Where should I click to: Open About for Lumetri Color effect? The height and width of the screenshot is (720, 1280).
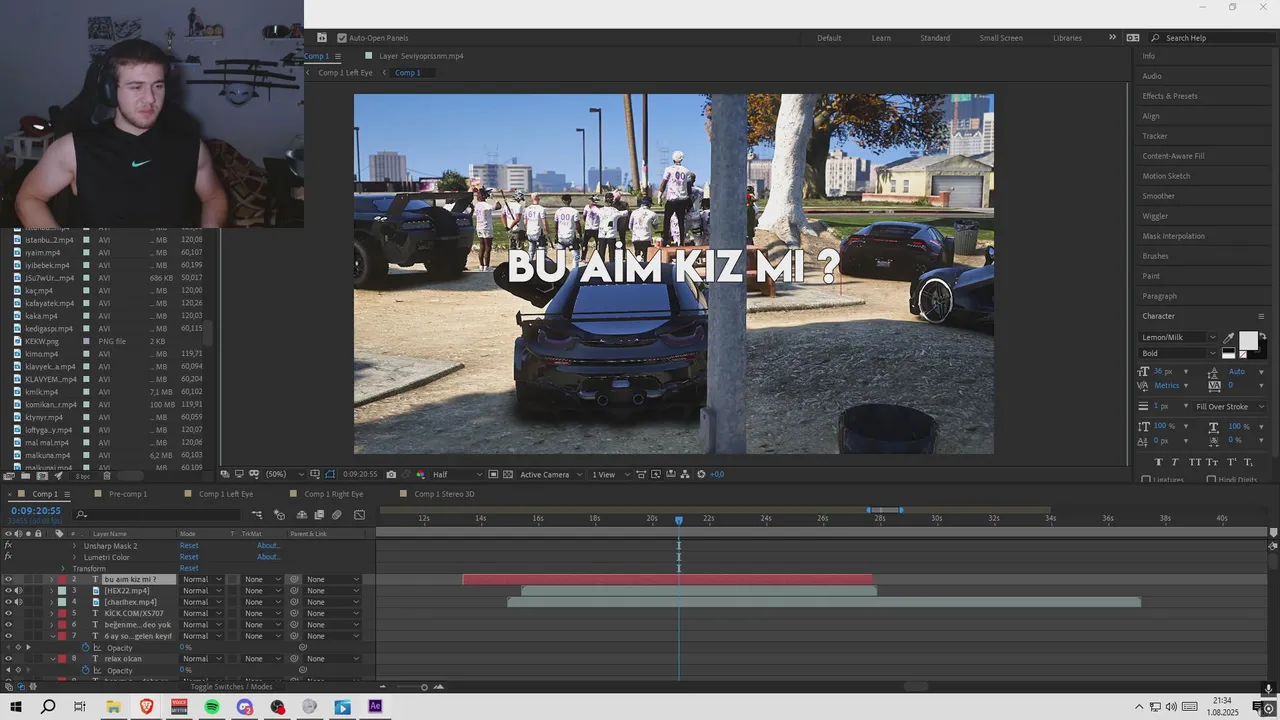[x=268, y=557]
